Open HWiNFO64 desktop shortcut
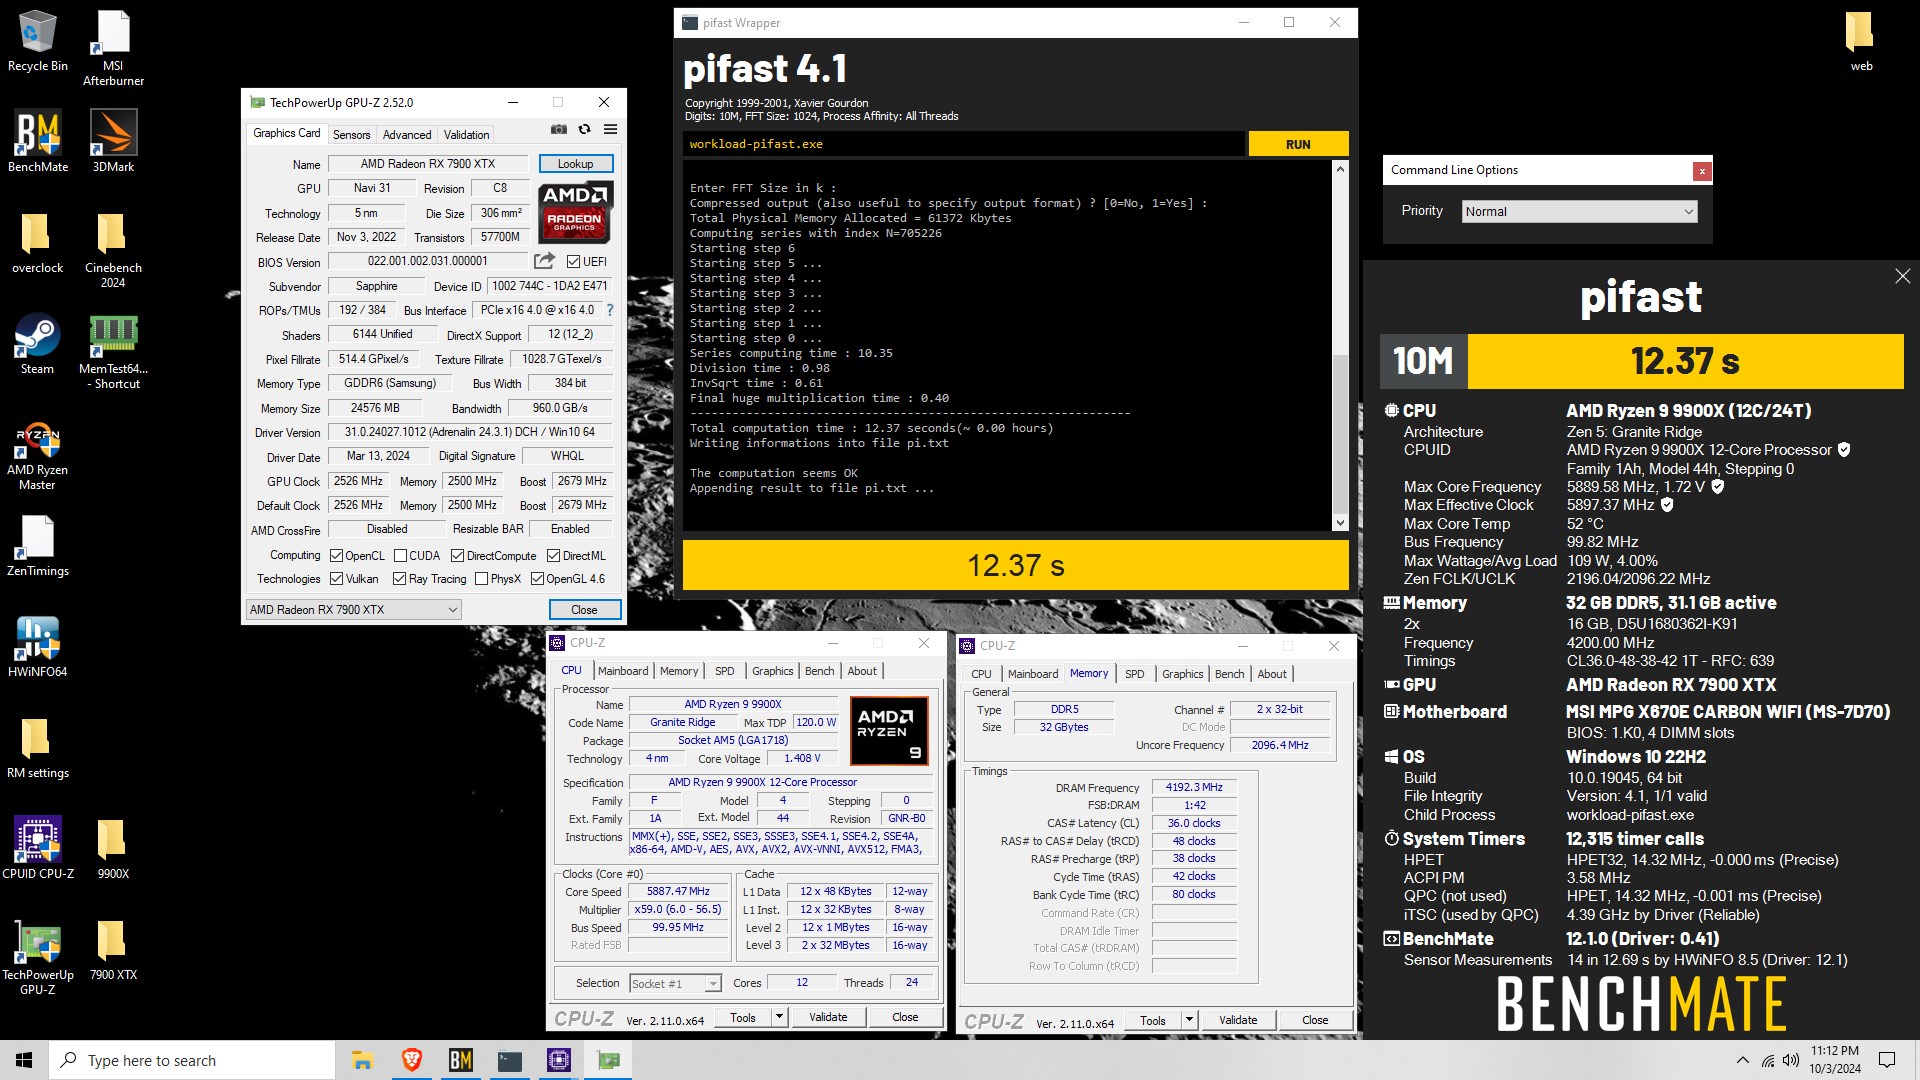The width and height of the screenshot is (1920, 1080). [x=38, y=647]
